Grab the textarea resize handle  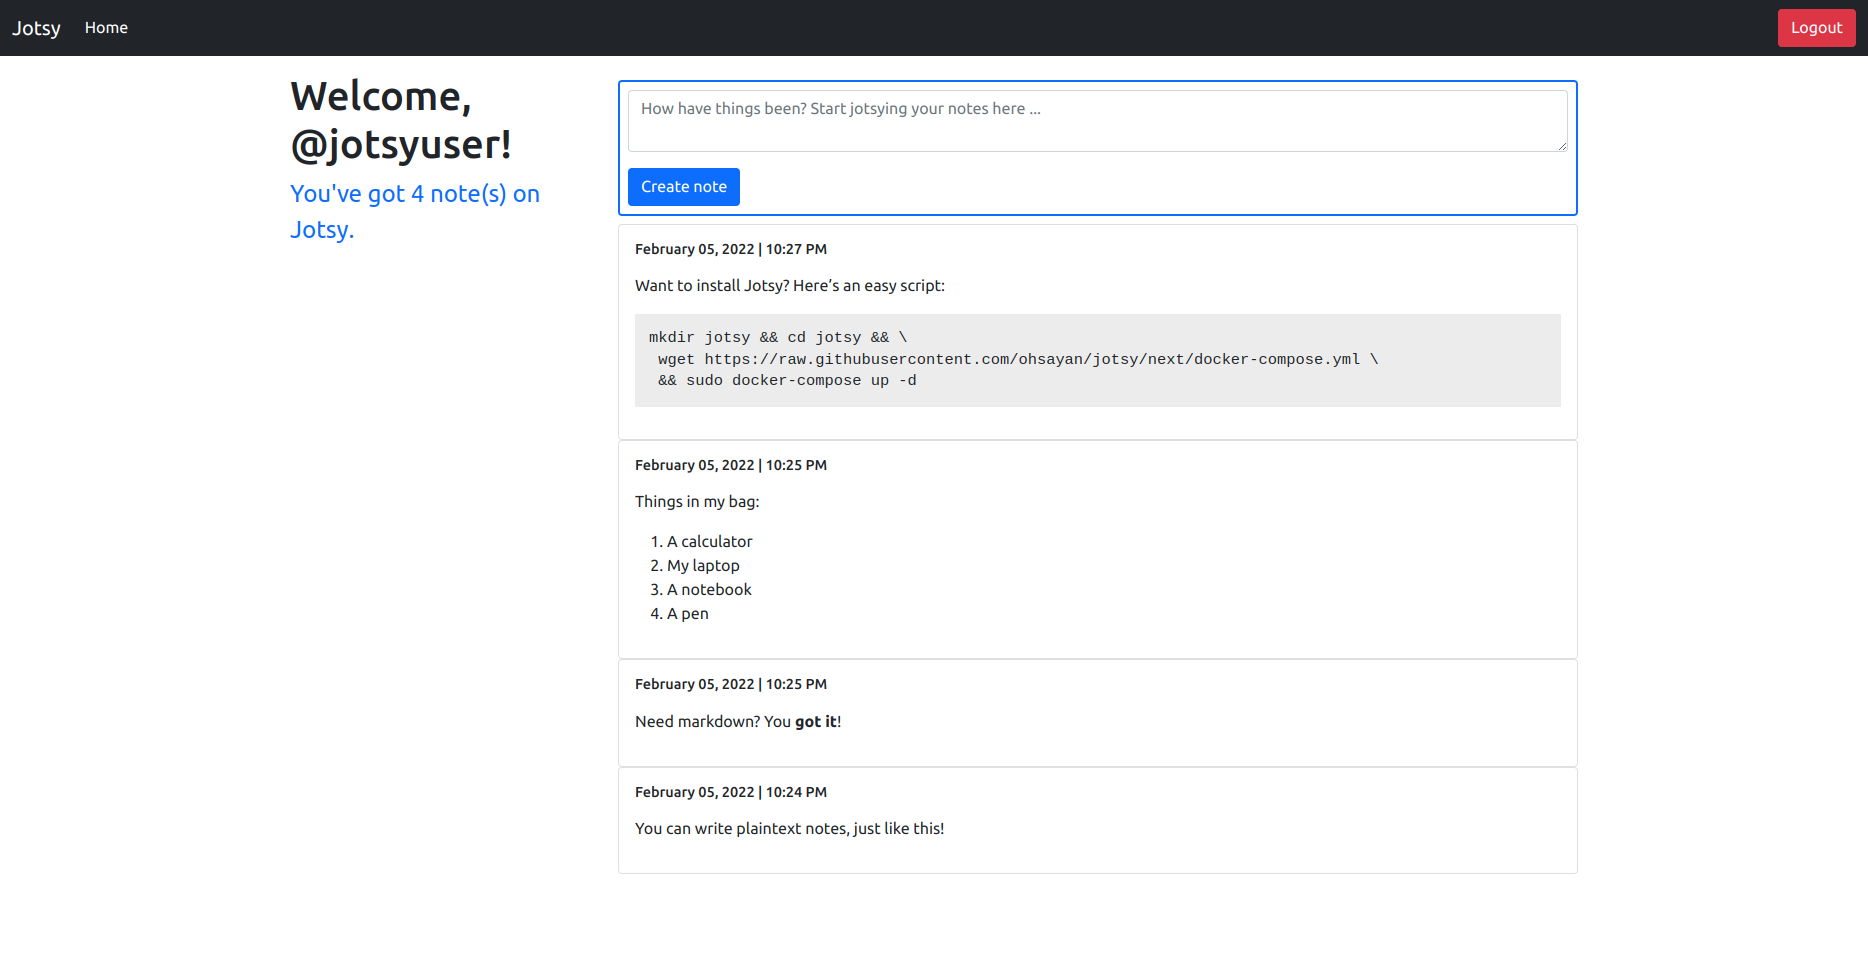click(1561, 146)
